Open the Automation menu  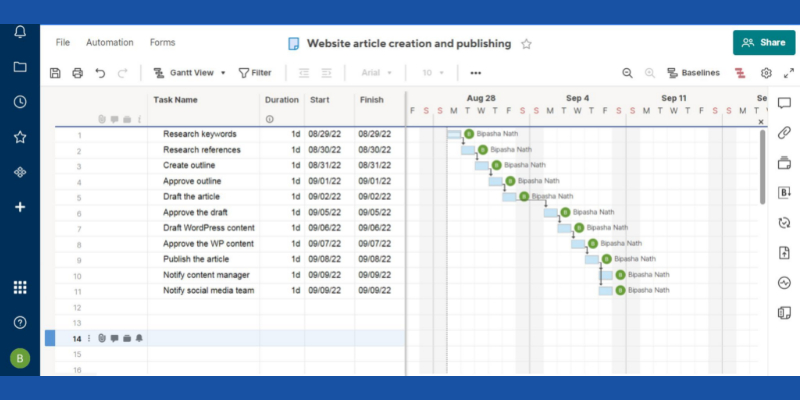tap(110, 43)
